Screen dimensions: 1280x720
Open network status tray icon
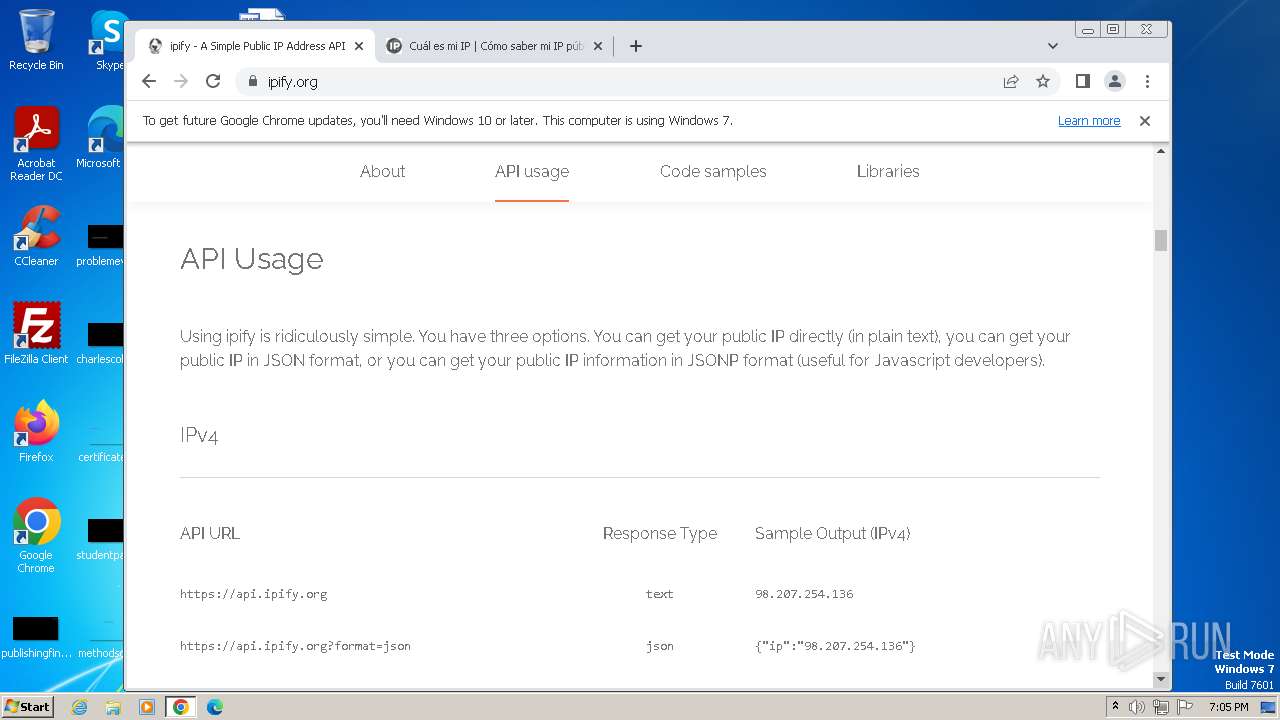[1160, 707]
